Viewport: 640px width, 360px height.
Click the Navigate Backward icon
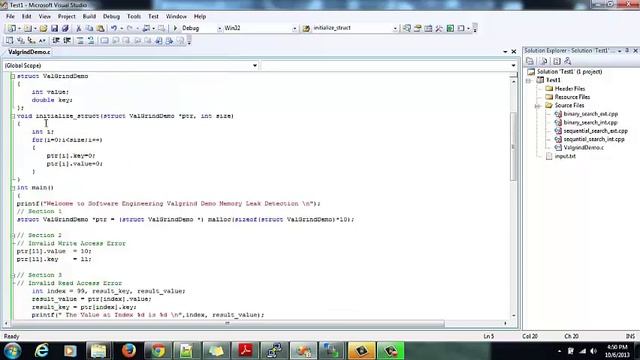(x=146, y=28)
